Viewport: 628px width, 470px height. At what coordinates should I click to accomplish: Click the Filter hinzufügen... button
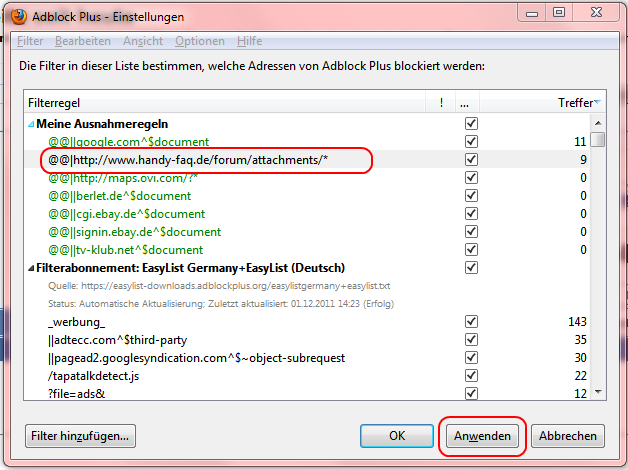click(x=80, y=436)
